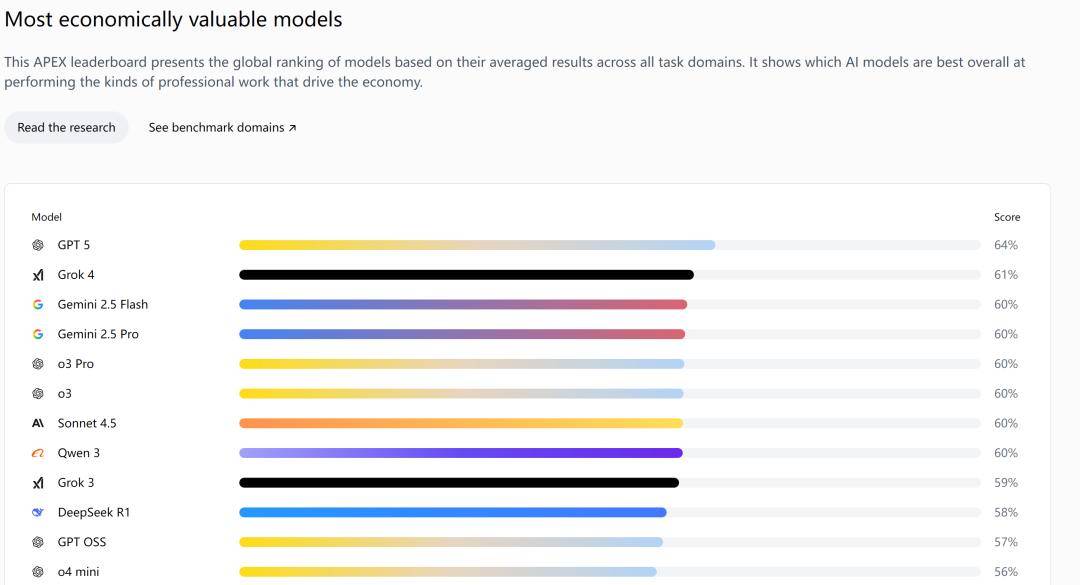Click the DeepSeek whale logo icon
1080x585 pixels.
pyautogui.click(x=38, y=513)
